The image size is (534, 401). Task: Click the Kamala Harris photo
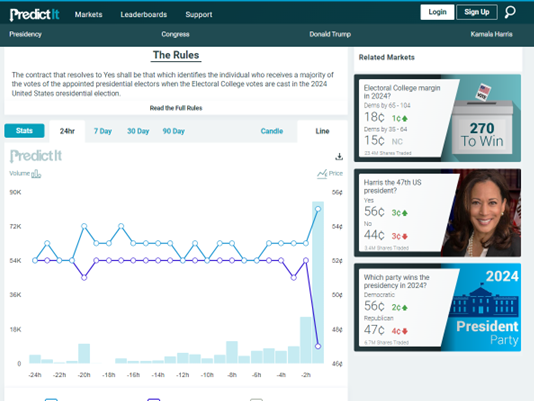(483, 213)
